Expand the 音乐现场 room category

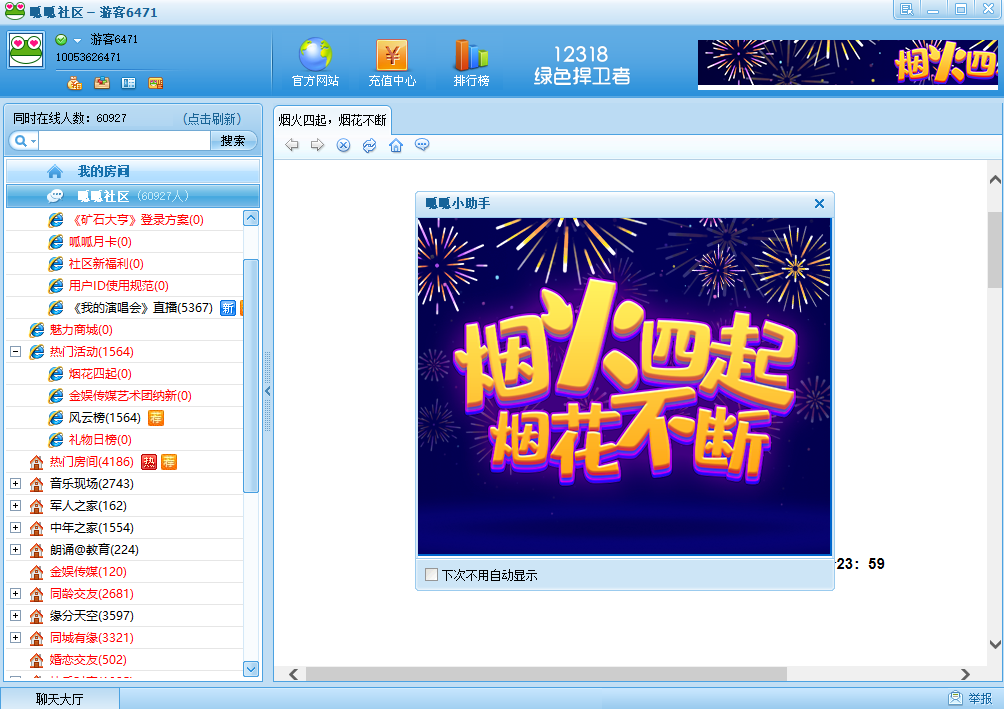(15, 484)
